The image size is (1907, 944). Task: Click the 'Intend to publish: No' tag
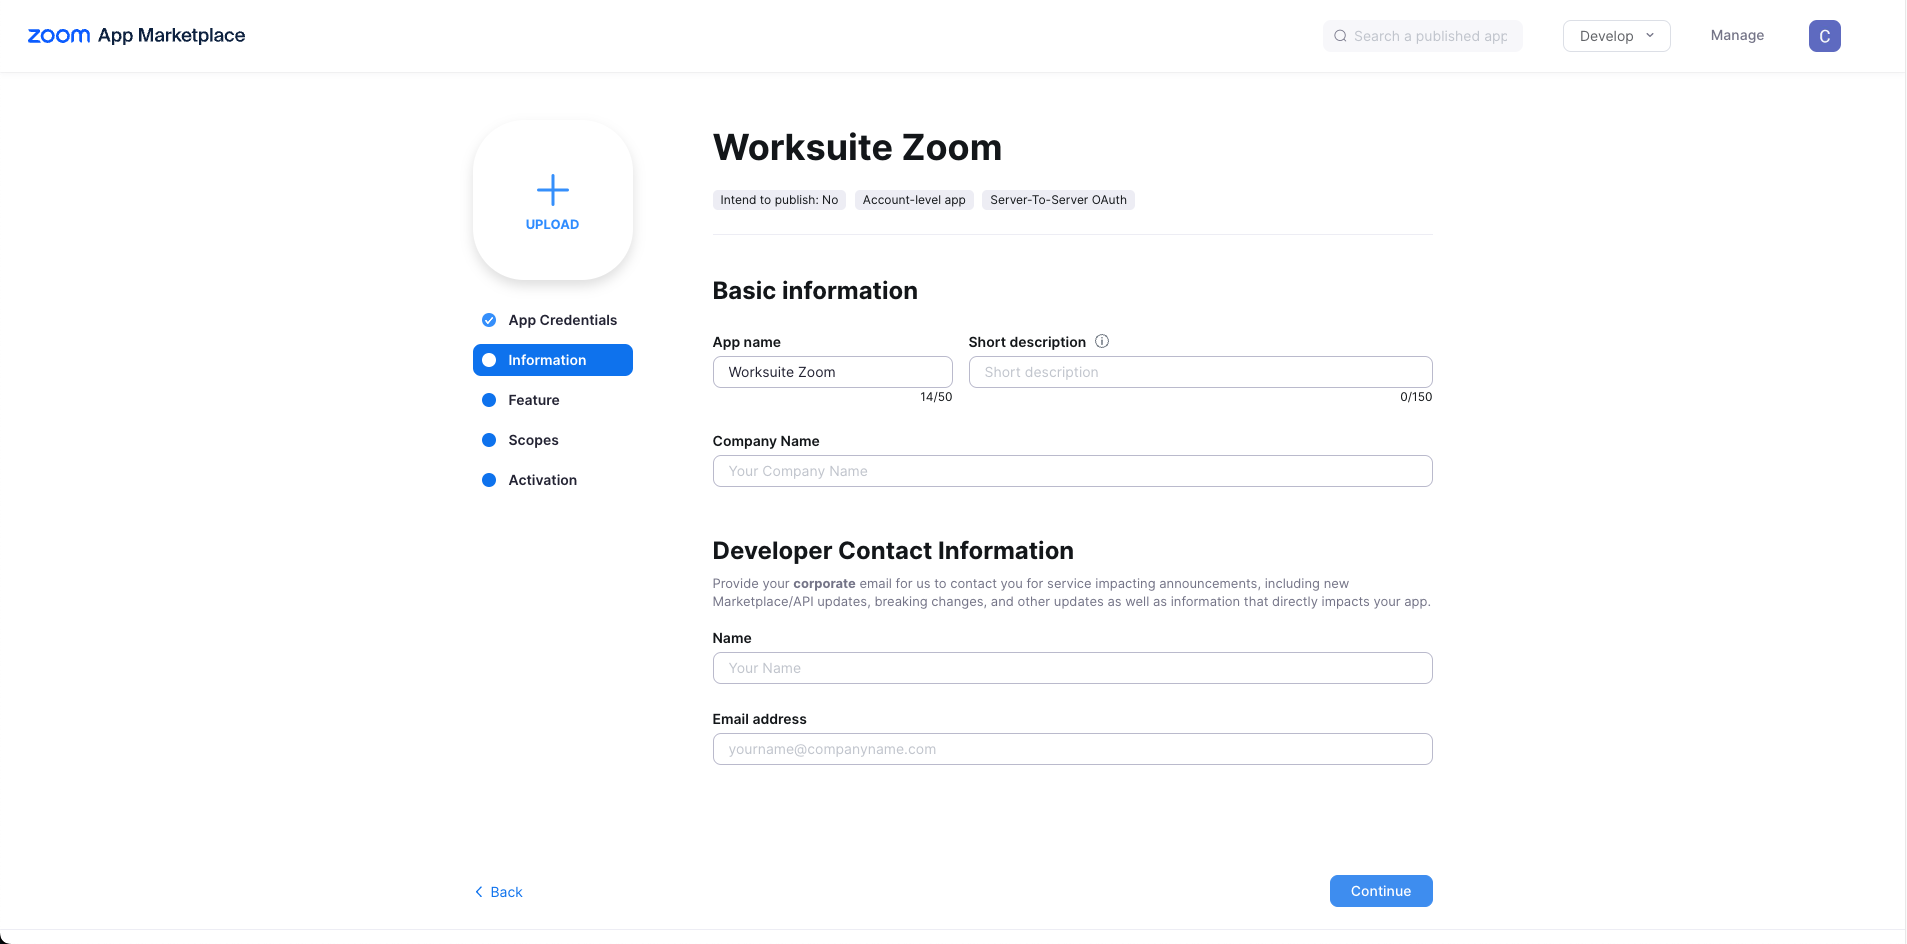[x=779, y=200]
